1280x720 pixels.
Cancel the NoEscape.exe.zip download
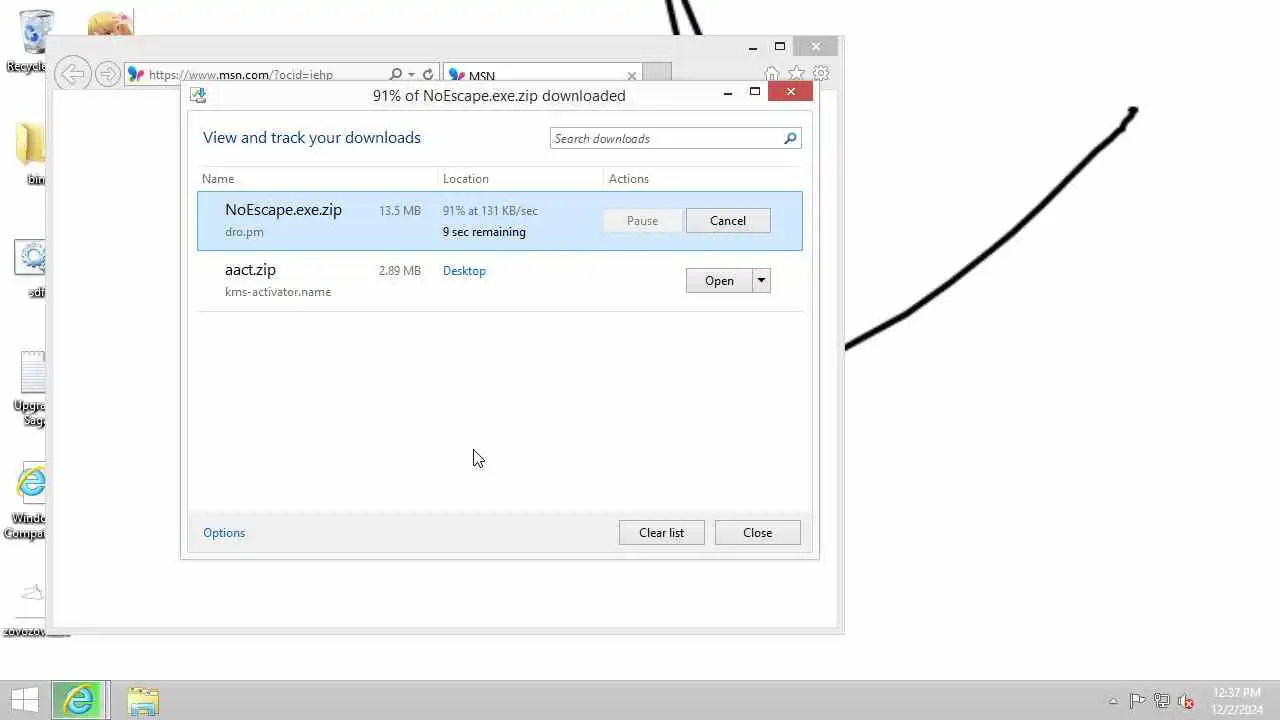(x=728, y=221)
